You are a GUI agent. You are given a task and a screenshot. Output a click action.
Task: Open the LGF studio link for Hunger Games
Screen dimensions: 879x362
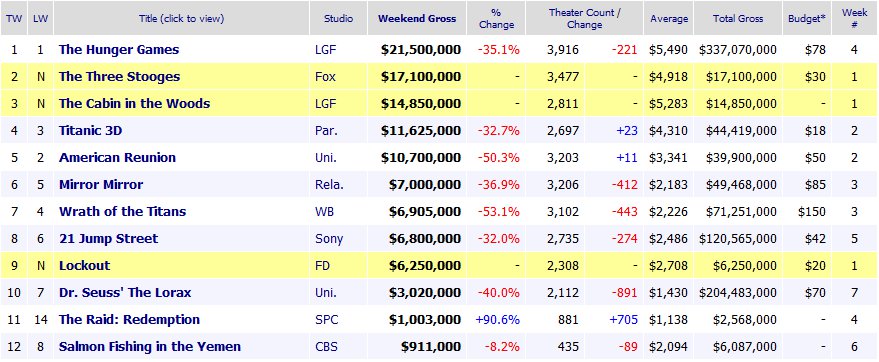coord(326,50)
